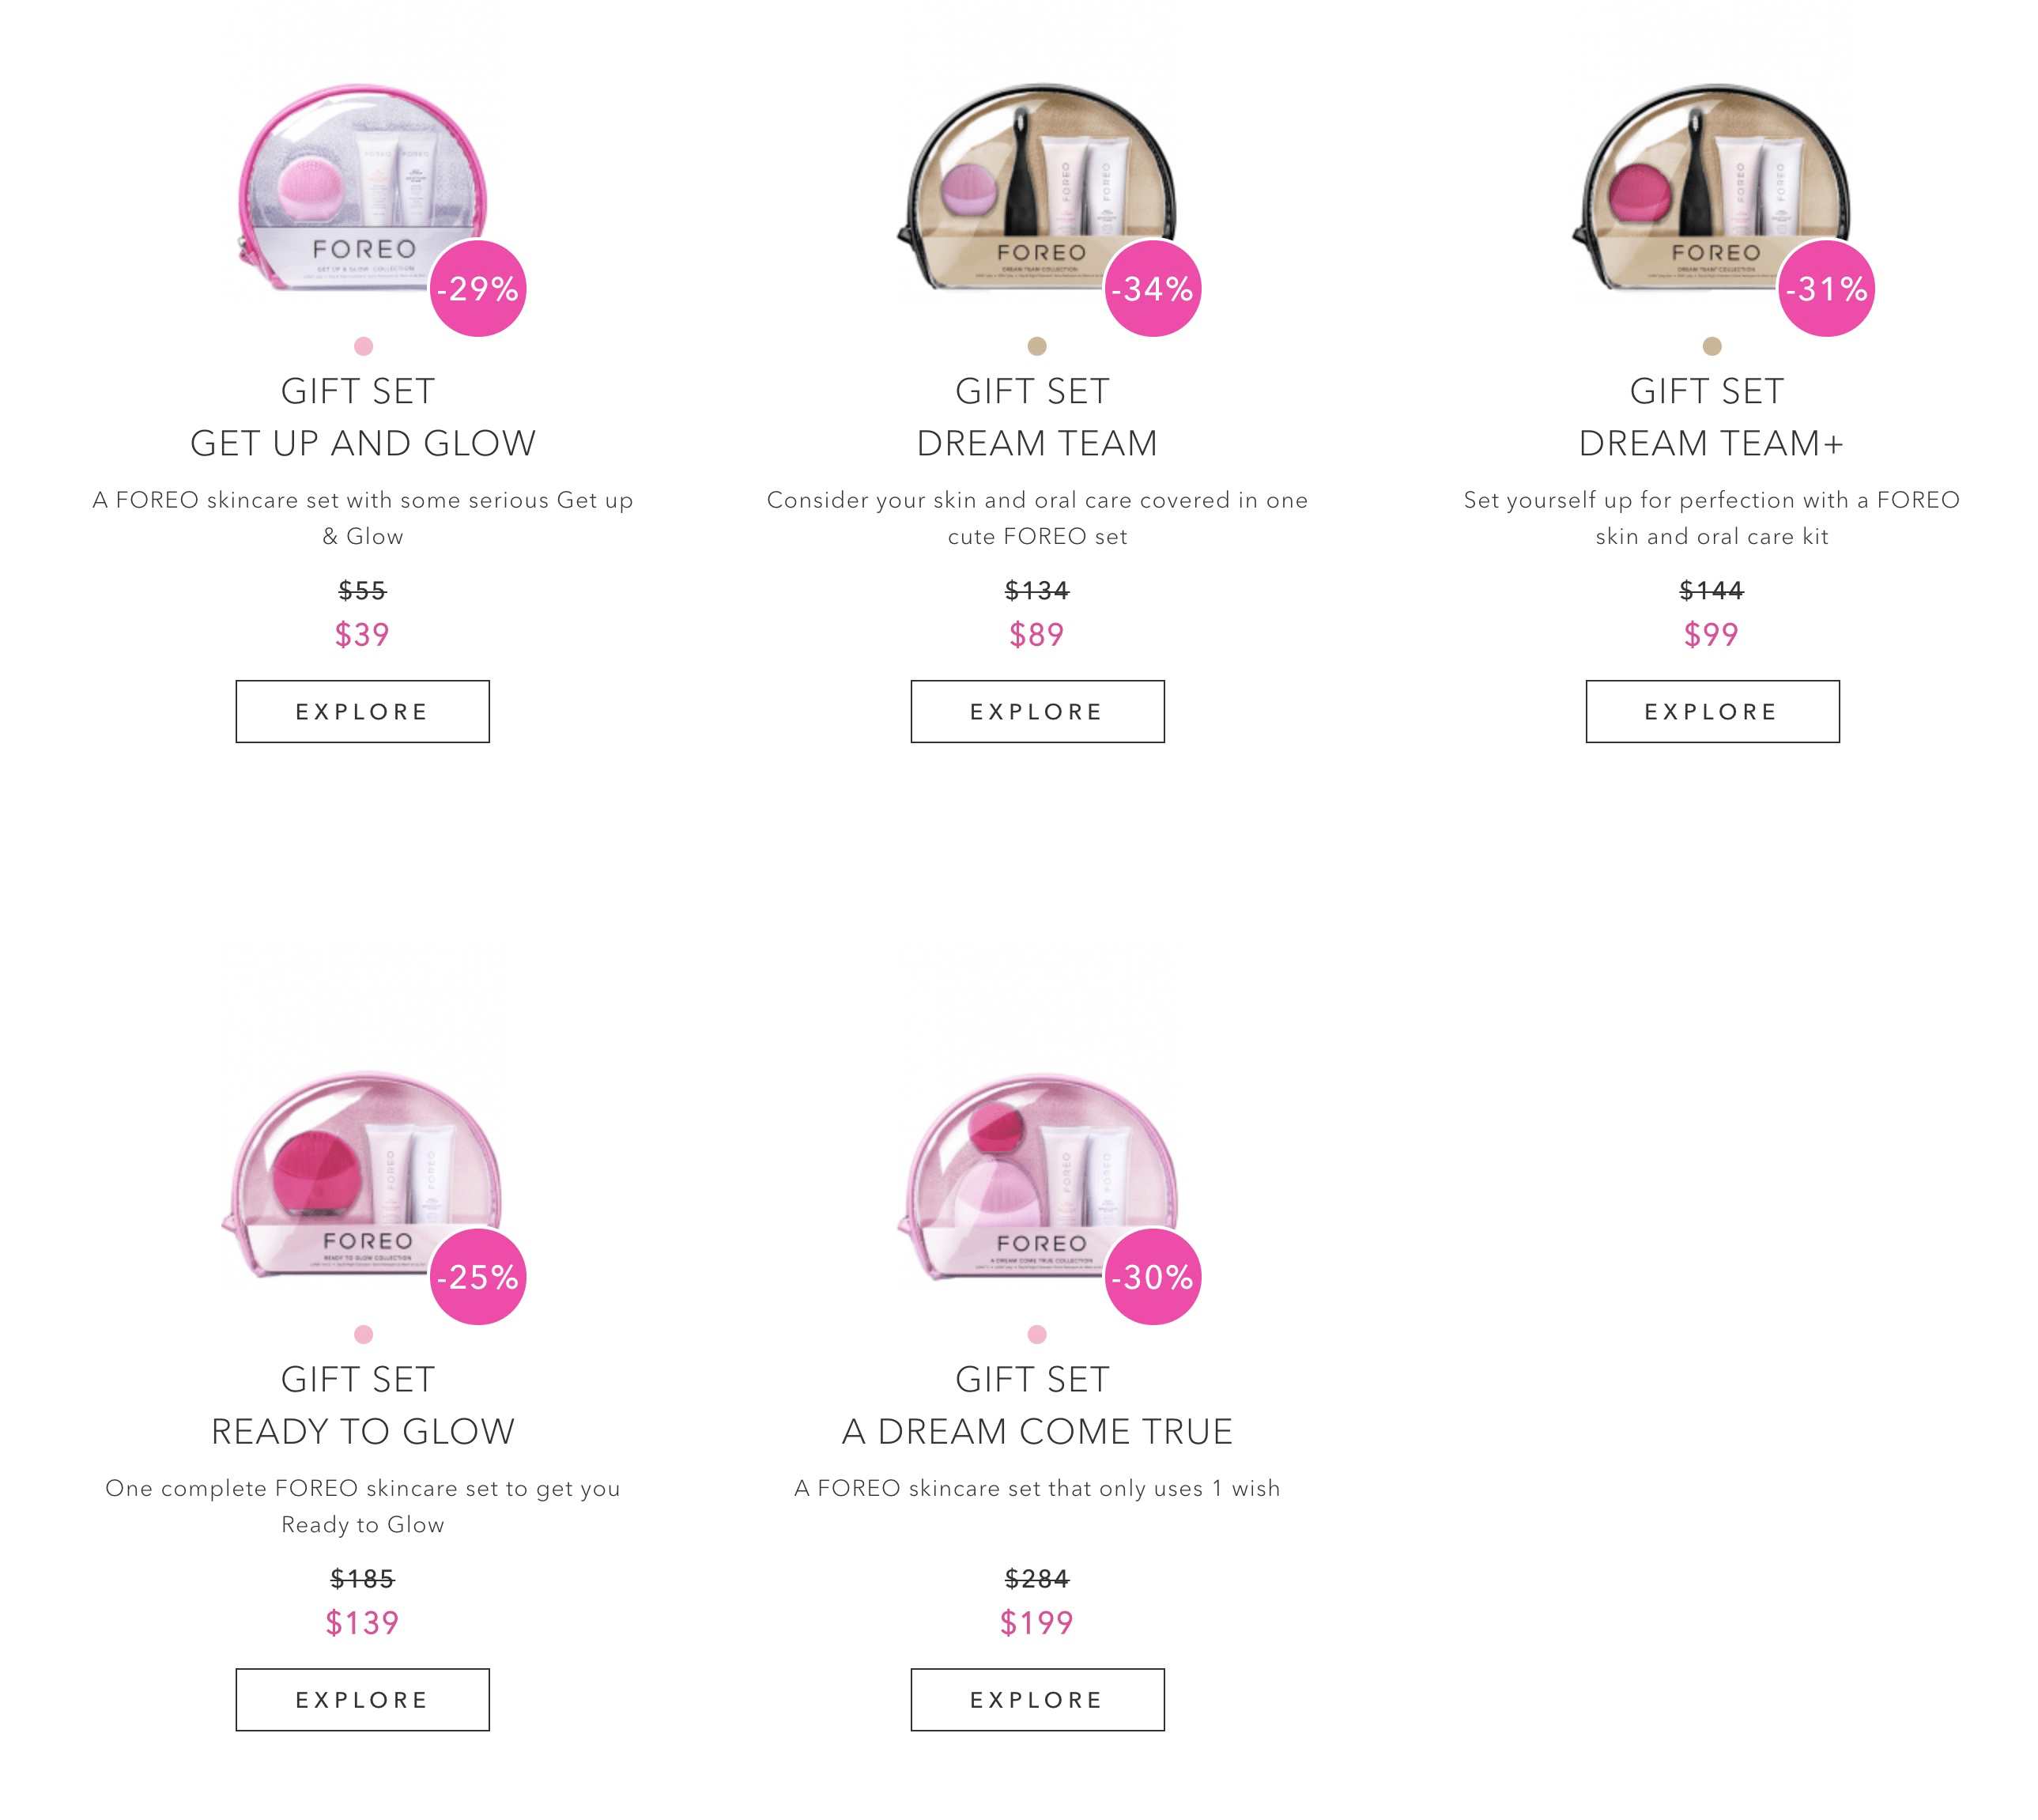Image resolution: width=2038 pixels, height=1820 pixels.
Task: Click the -25% discount badge
Action: click(x=478, y=1277)
